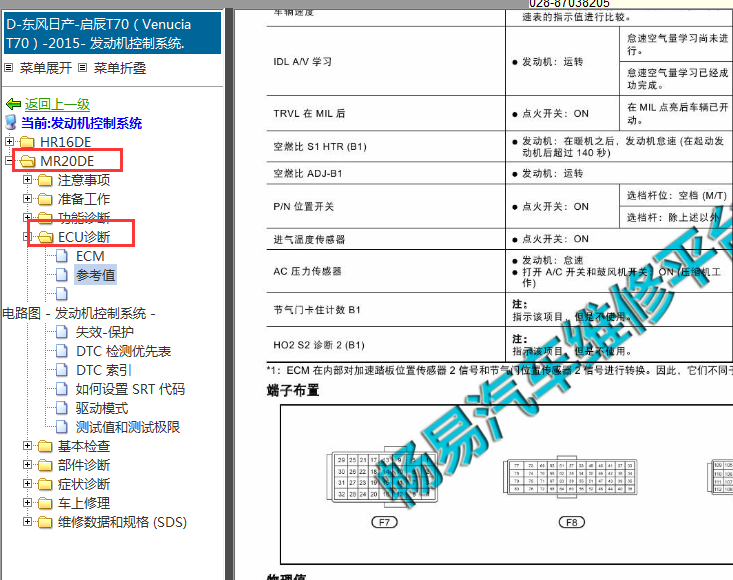Click the DTC 索引 document icon

pos(62,370)
